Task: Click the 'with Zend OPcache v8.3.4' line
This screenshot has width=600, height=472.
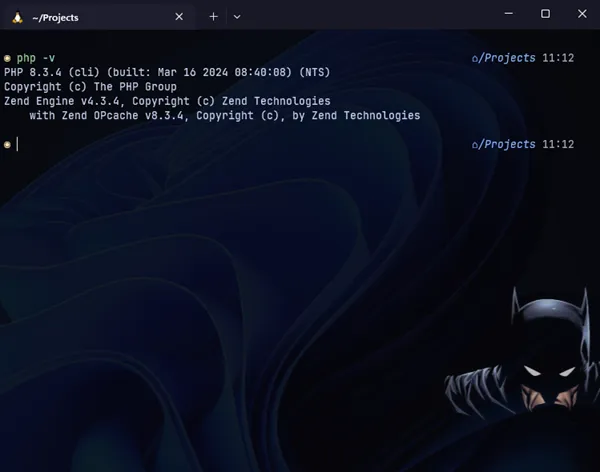Action: [x=225, y=116]
